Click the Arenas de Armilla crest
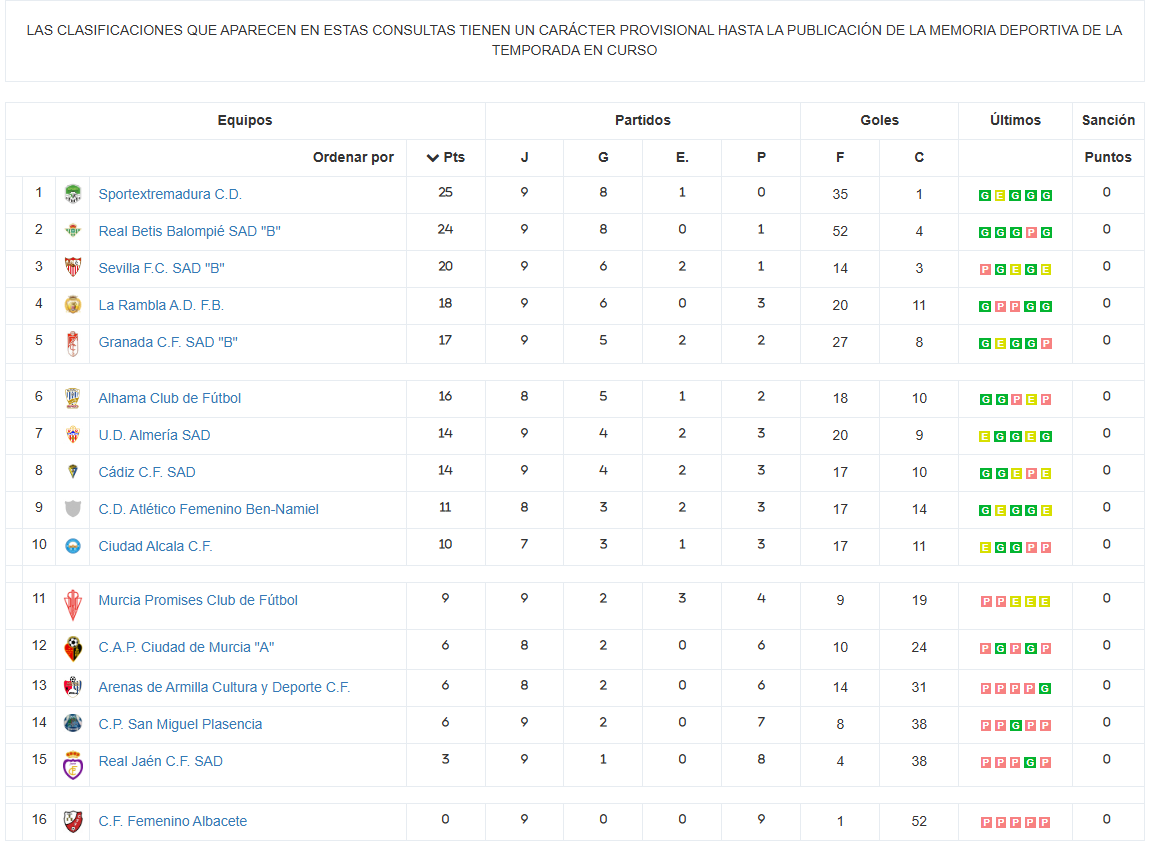Image resolution: width=1166 pixels, height=843 pixels. click(x=73, y=687)
